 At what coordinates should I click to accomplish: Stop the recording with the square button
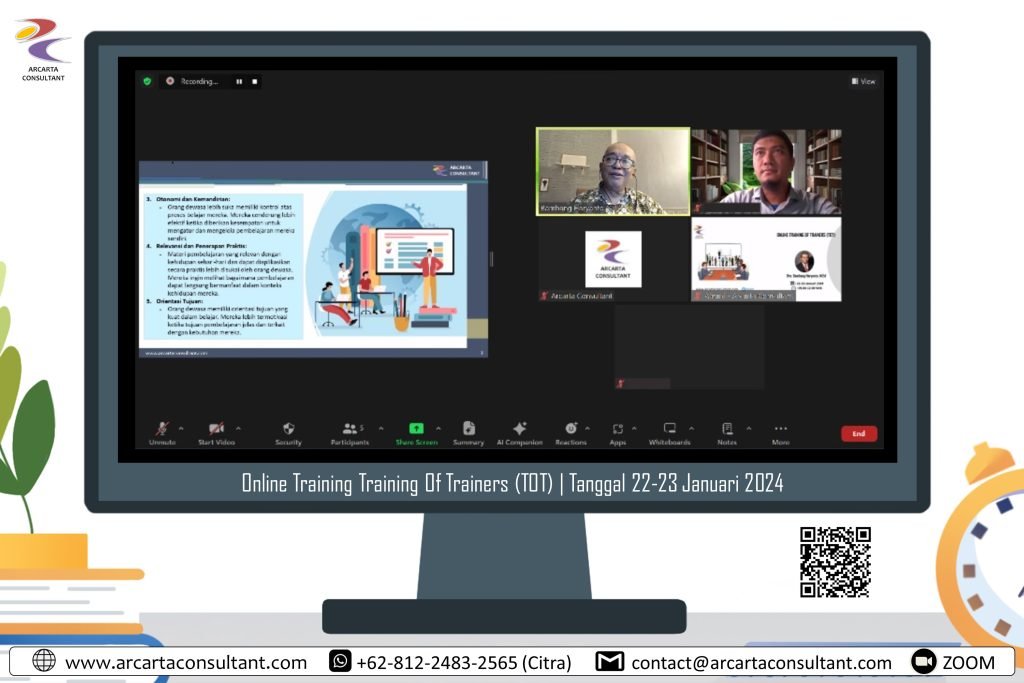click(x=255, y=81)
